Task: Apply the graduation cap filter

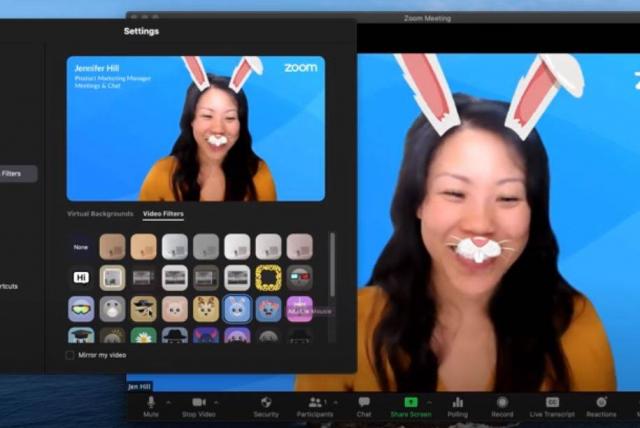Action: [81, 335]
